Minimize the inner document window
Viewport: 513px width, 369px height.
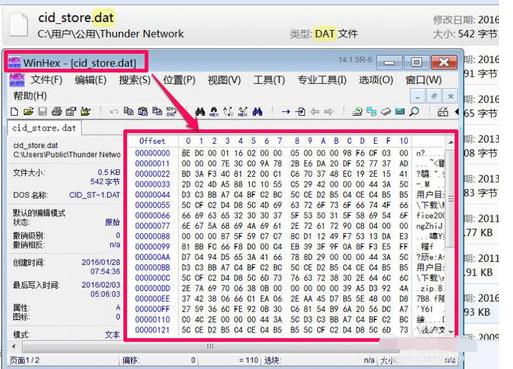pos(418,96)
